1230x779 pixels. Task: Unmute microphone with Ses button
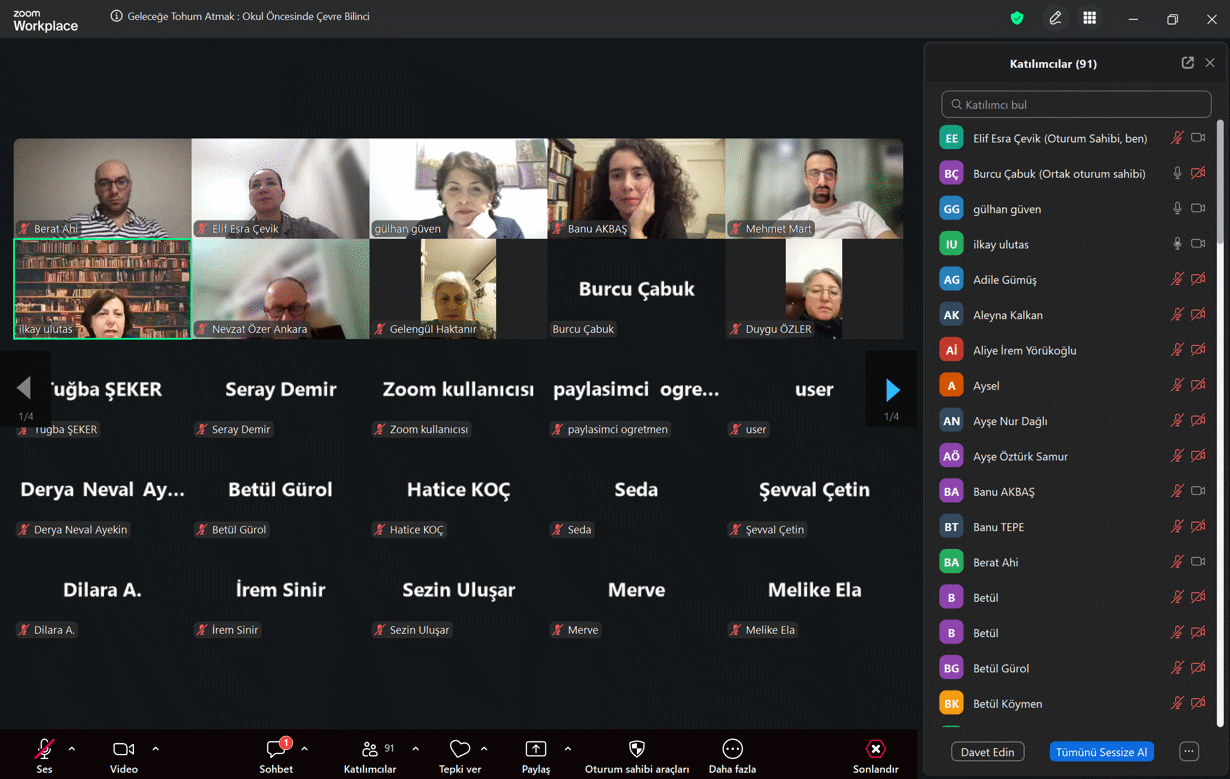pyautogui.click(x=44, y=749)
